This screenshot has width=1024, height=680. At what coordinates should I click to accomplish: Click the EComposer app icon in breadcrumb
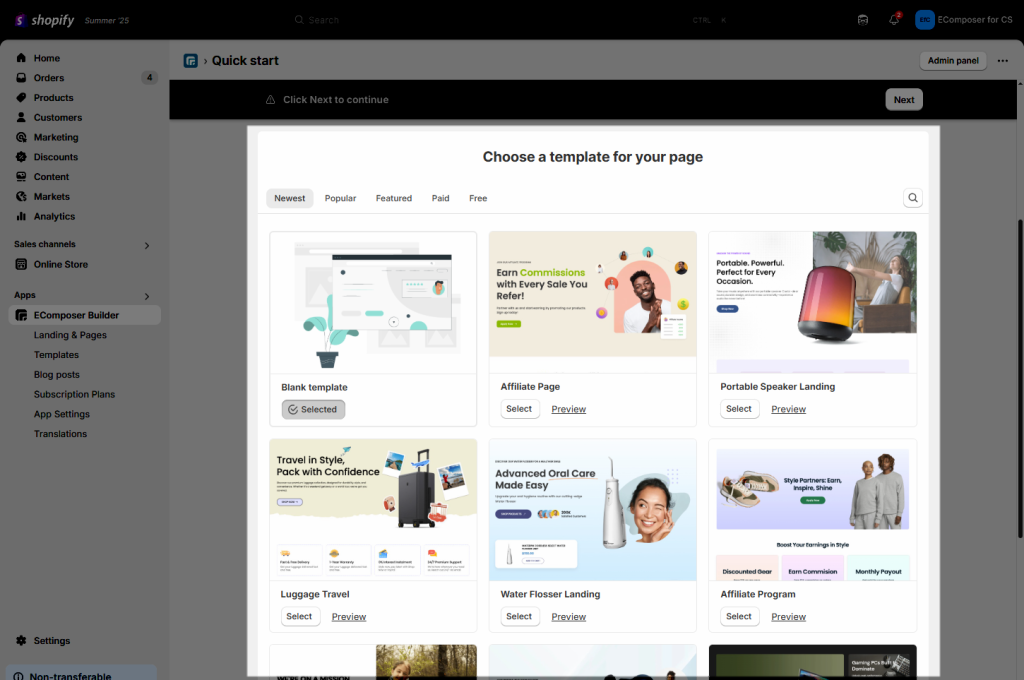point(191,61)
